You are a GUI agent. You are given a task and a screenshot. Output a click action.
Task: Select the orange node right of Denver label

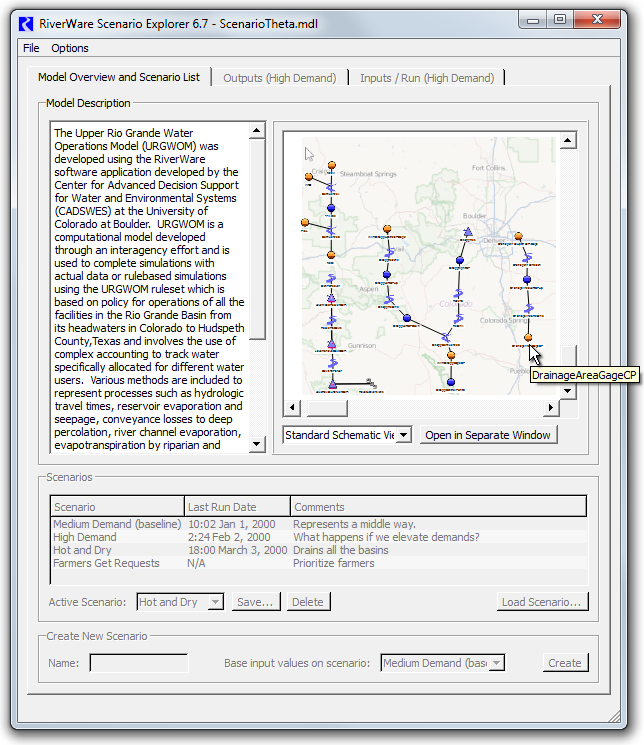(x=519, y=236)
